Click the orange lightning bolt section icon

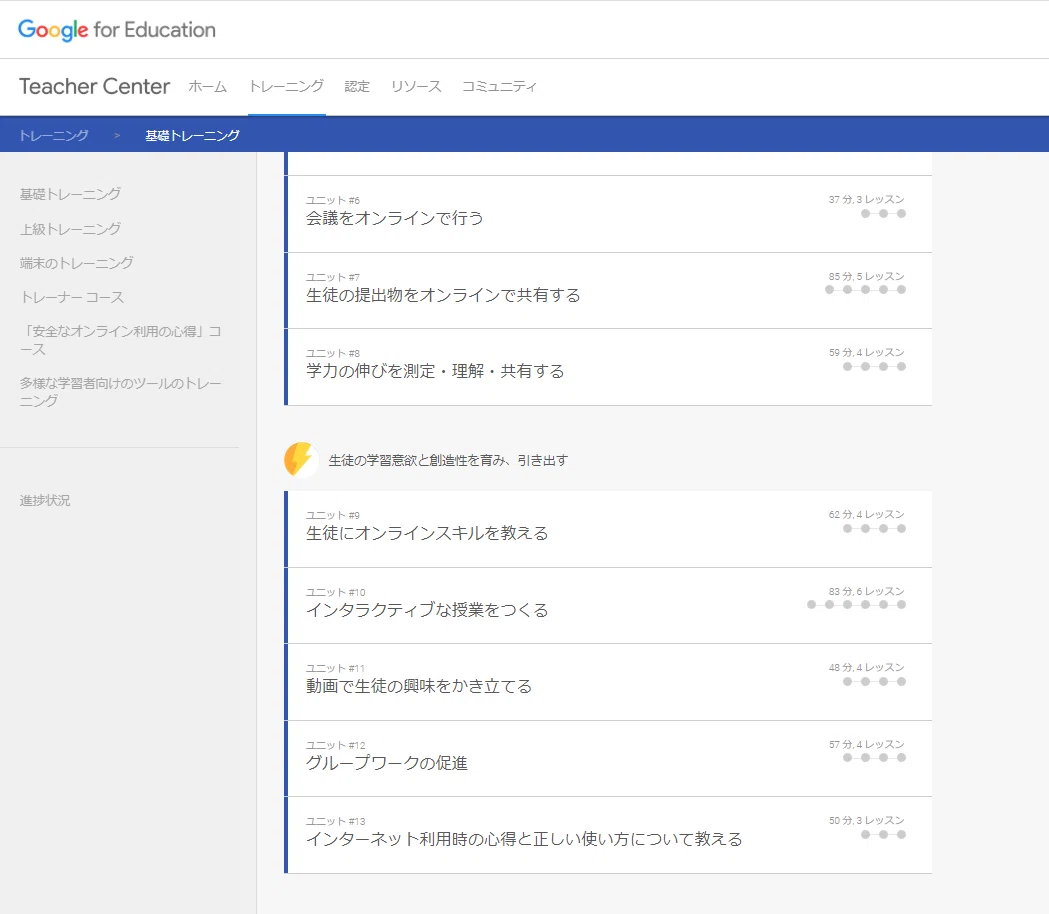pos(299,459)
